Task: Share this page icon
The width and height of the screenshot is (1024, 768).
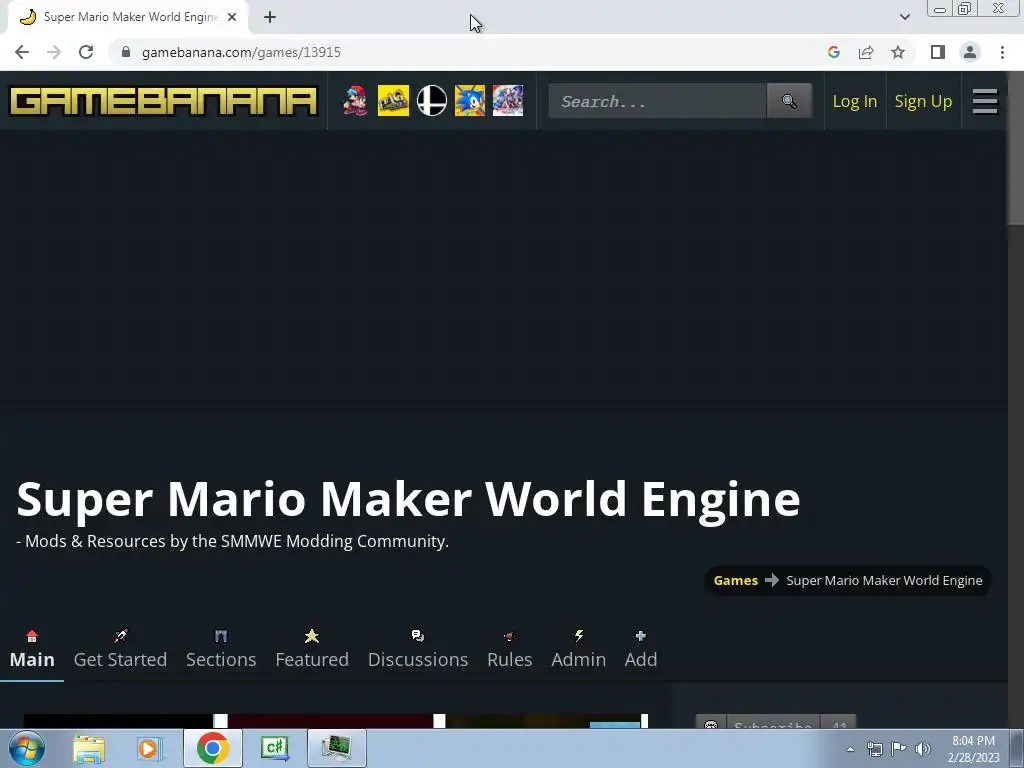Action: point(866,52)
